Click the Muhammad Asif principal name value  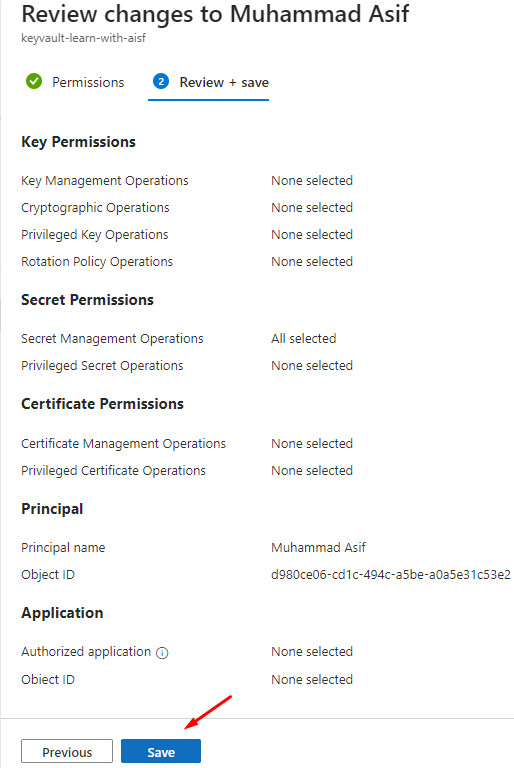318,547
